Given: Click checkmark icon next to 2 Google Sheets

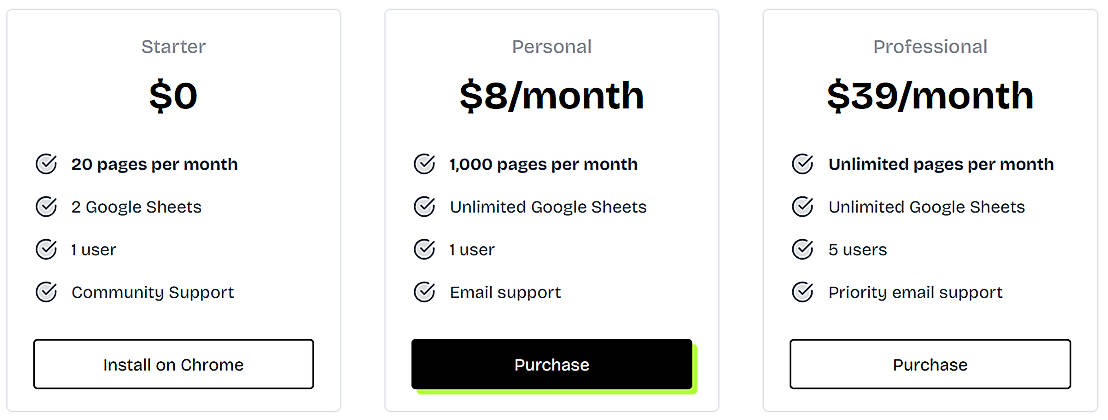Looking at the screenshot, I should coord(46,207).
